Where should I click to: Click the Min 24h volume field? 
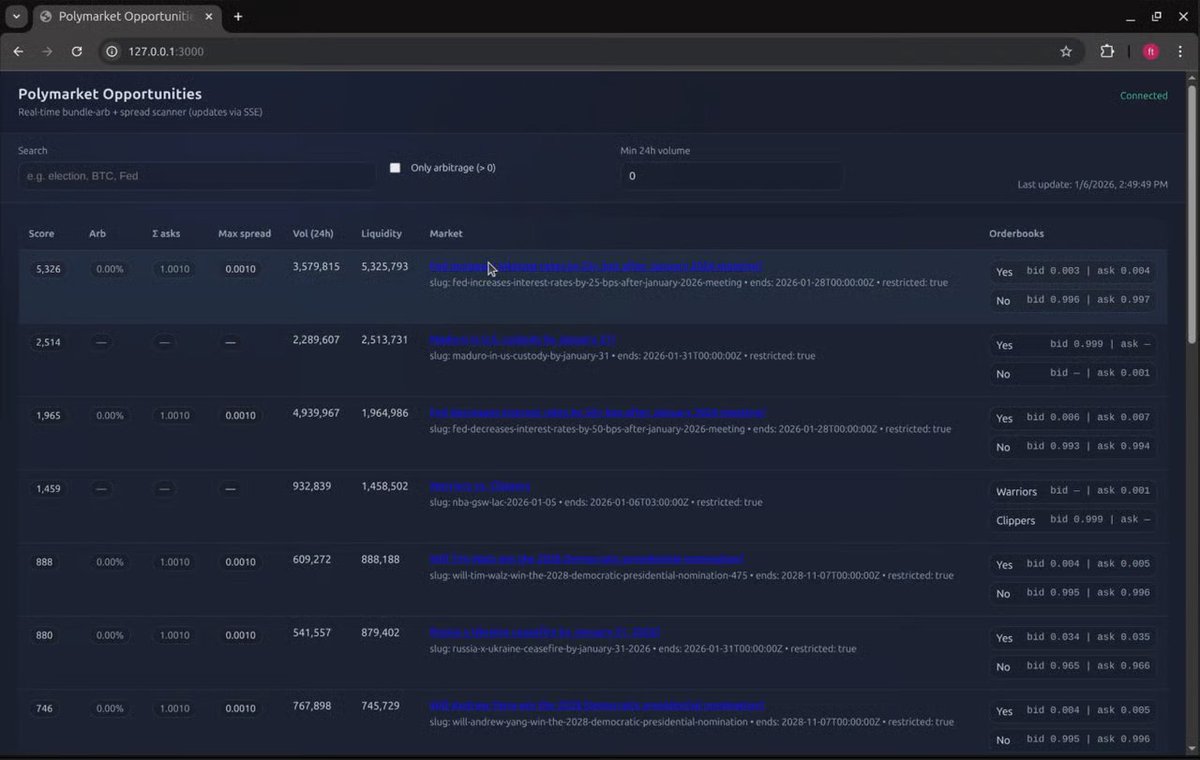point(731,176)
